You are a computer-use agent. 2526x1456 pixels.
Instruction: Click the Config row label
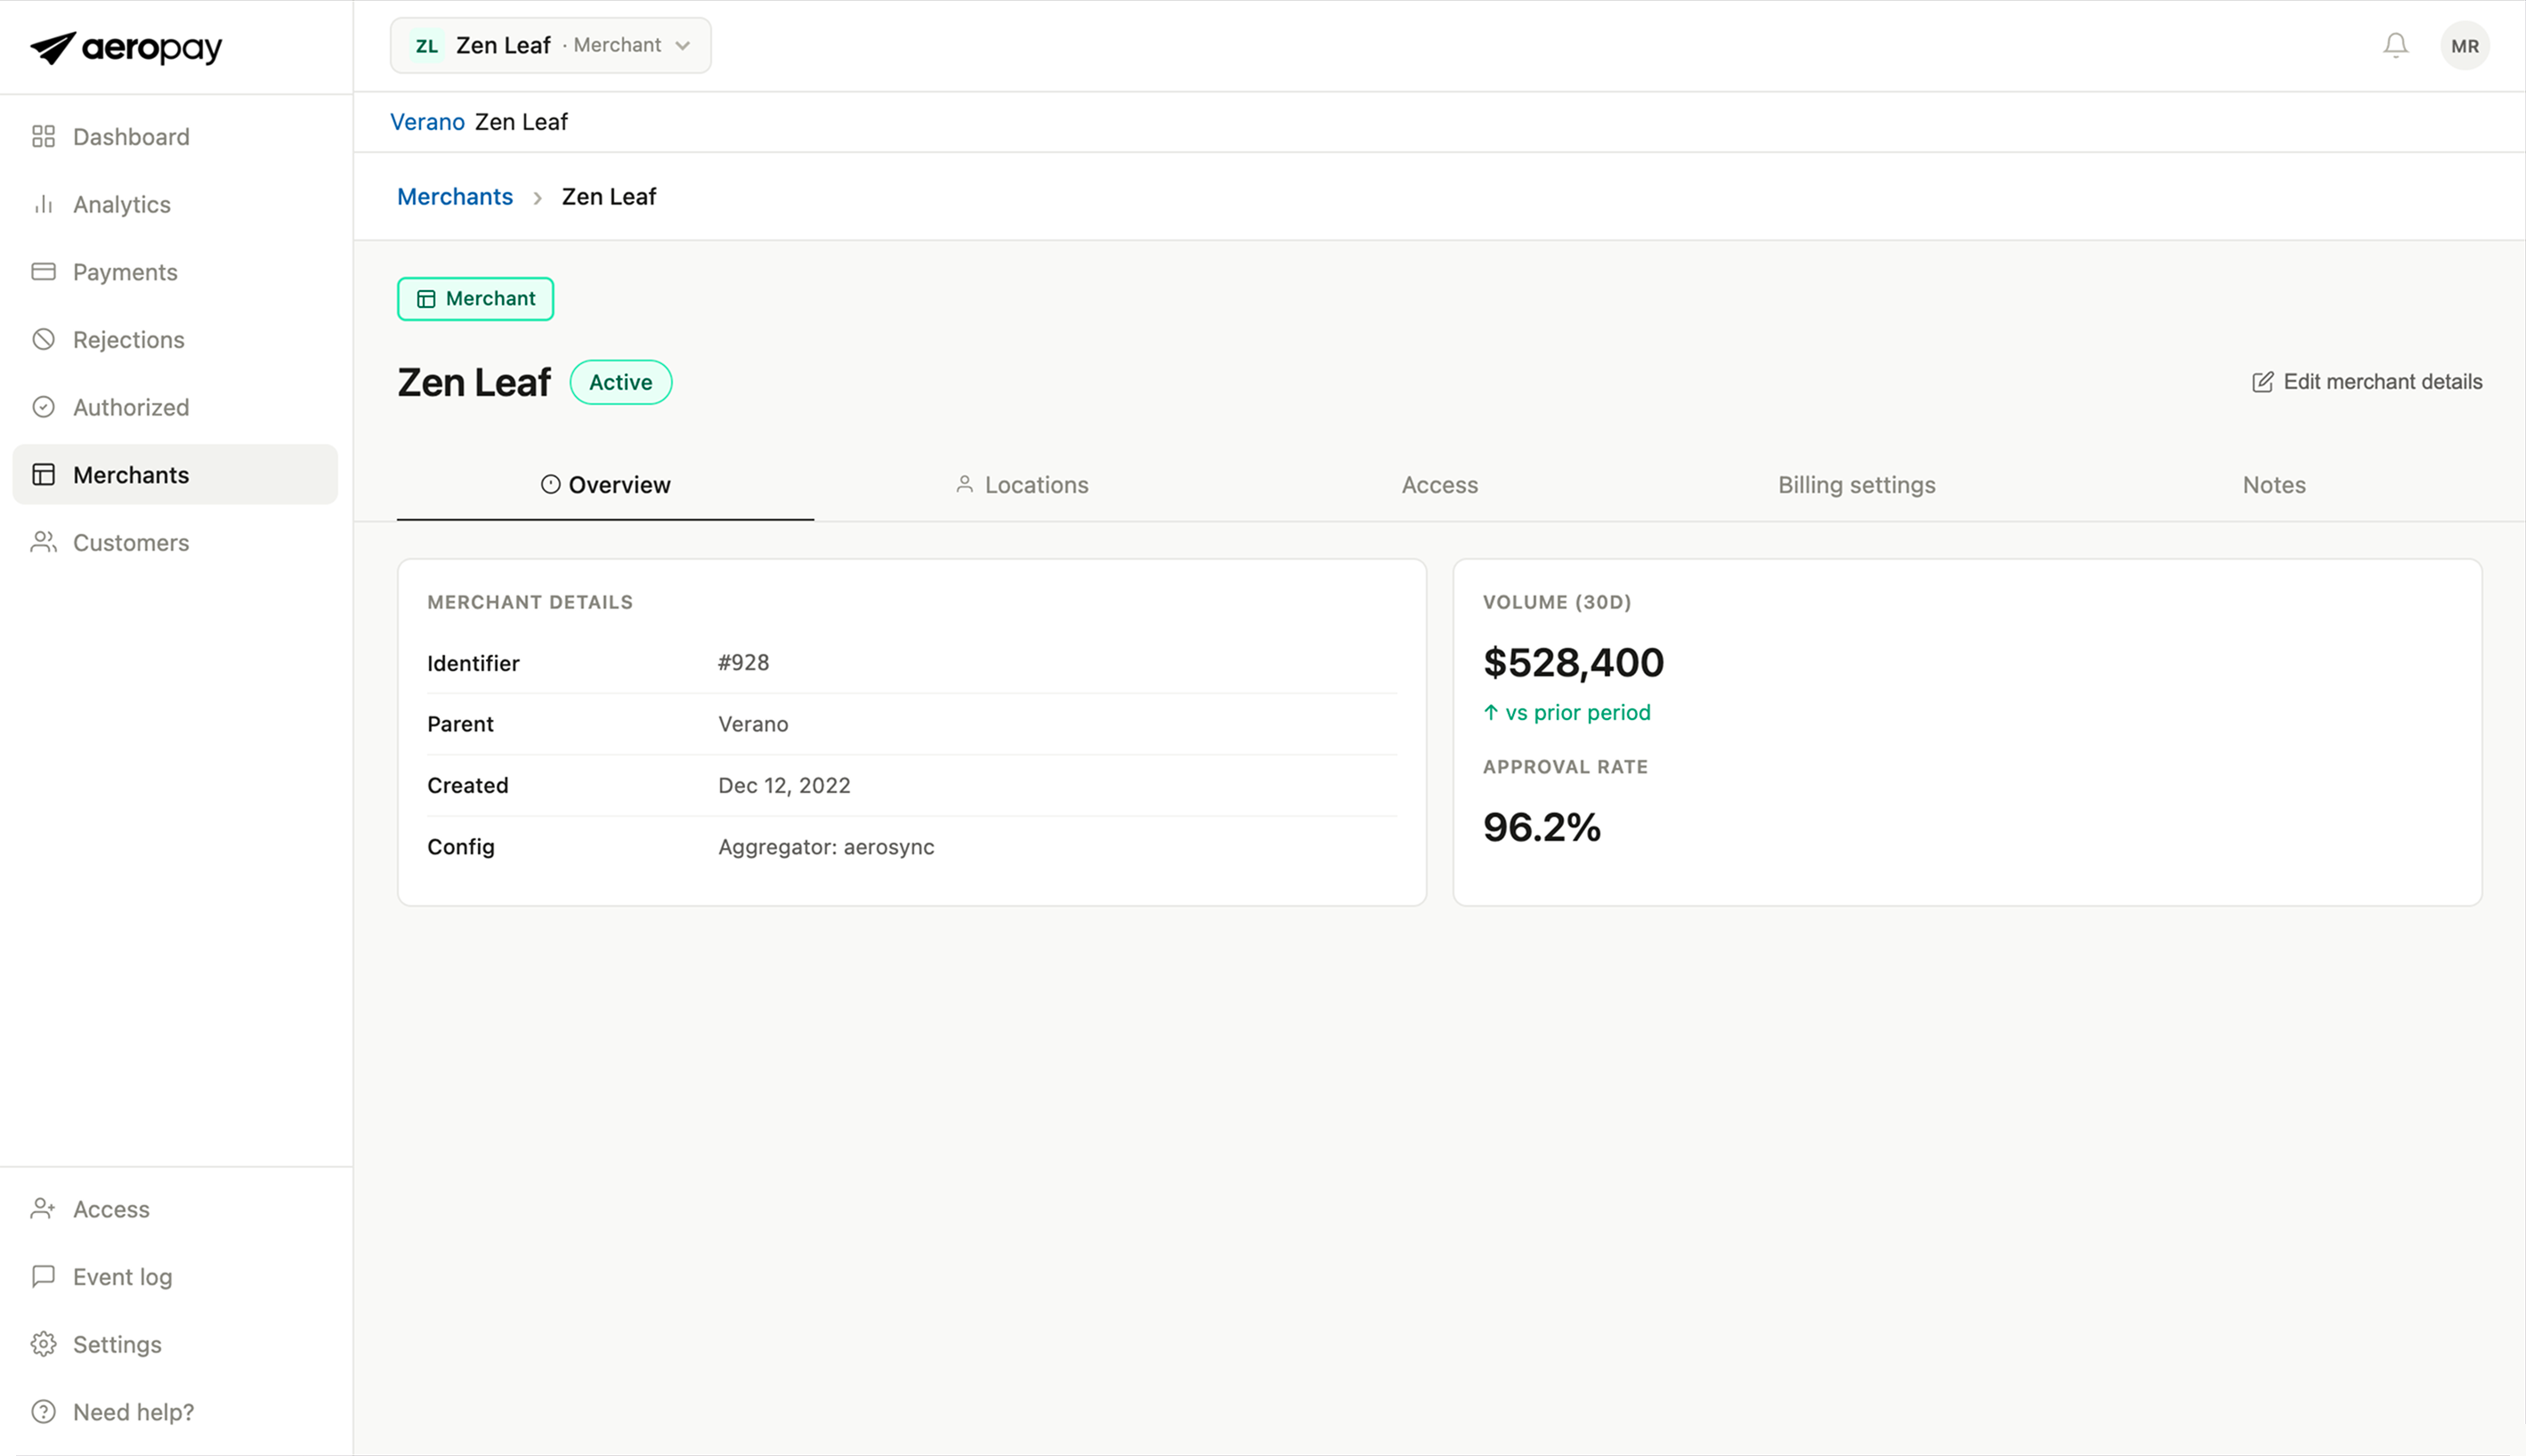point(461,847)
